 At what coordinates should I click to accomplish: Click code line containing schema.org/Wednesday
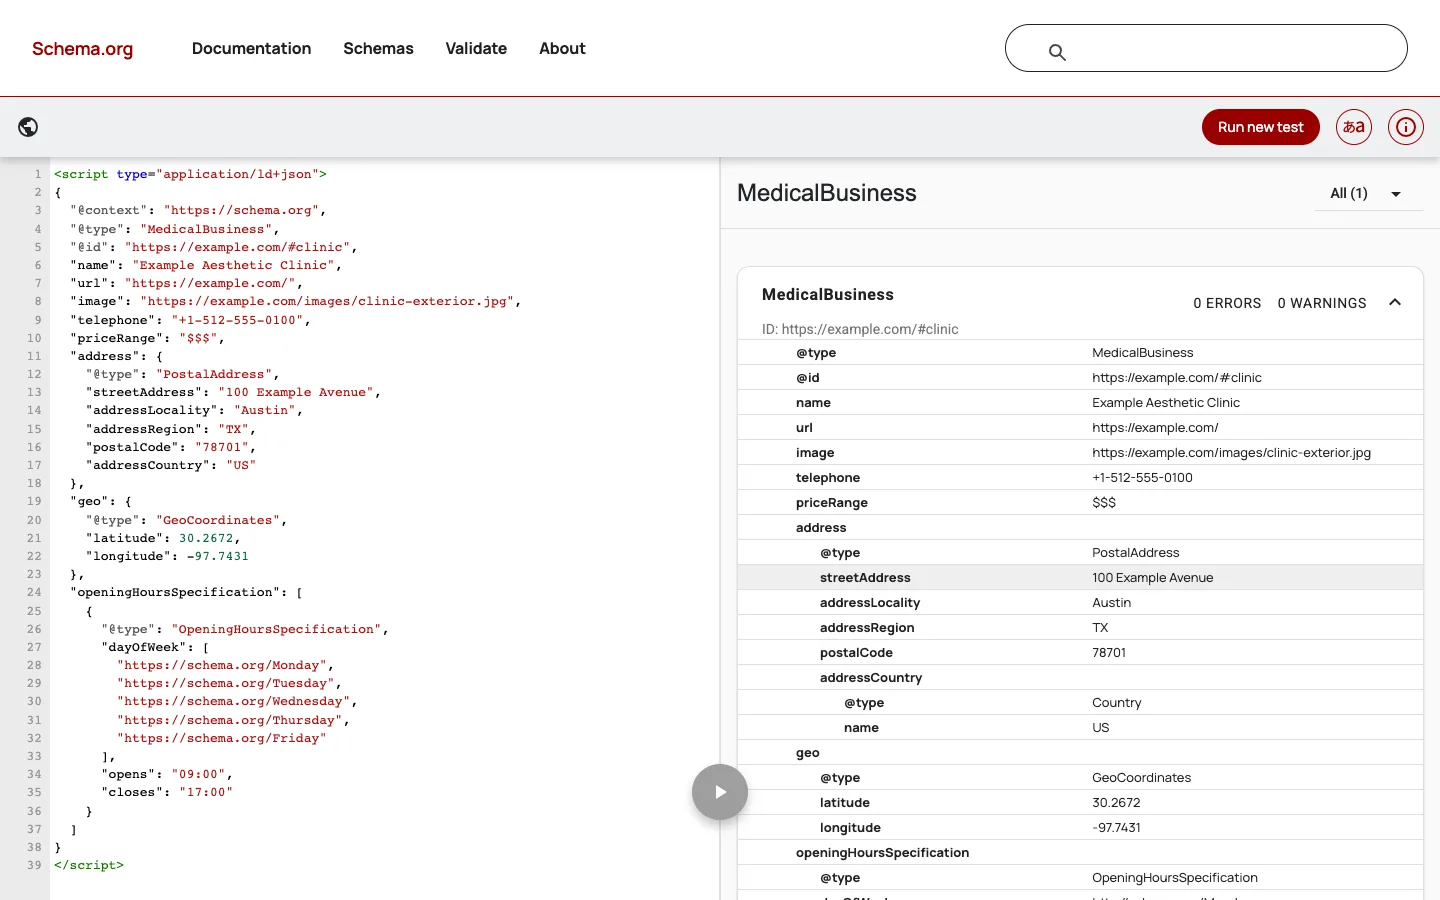pos(237,701)
